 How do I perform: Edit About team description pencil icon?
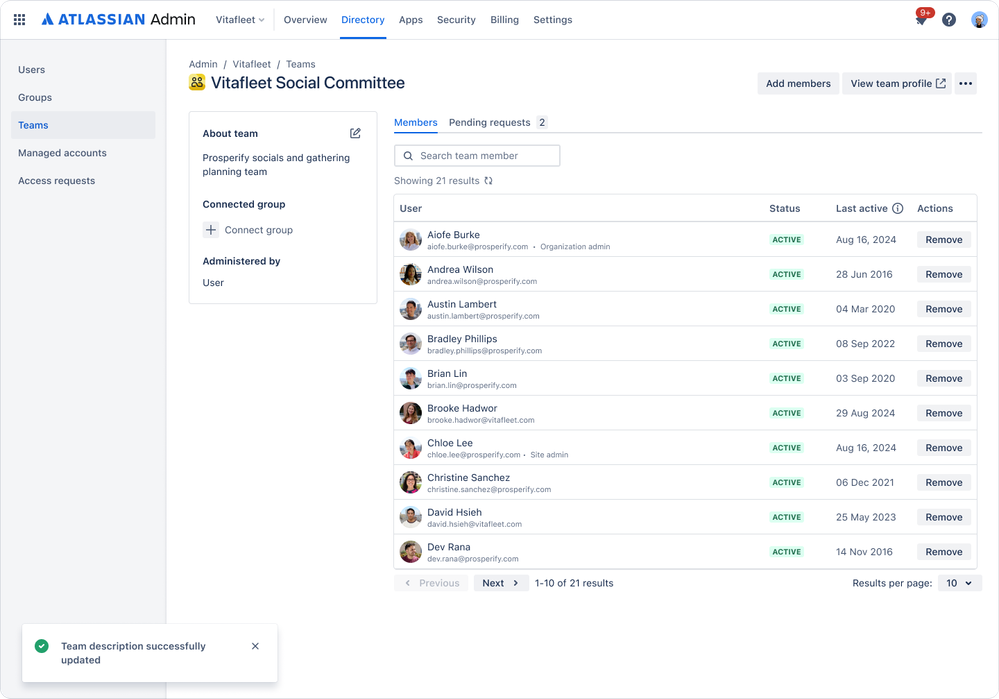pos(355,133)
